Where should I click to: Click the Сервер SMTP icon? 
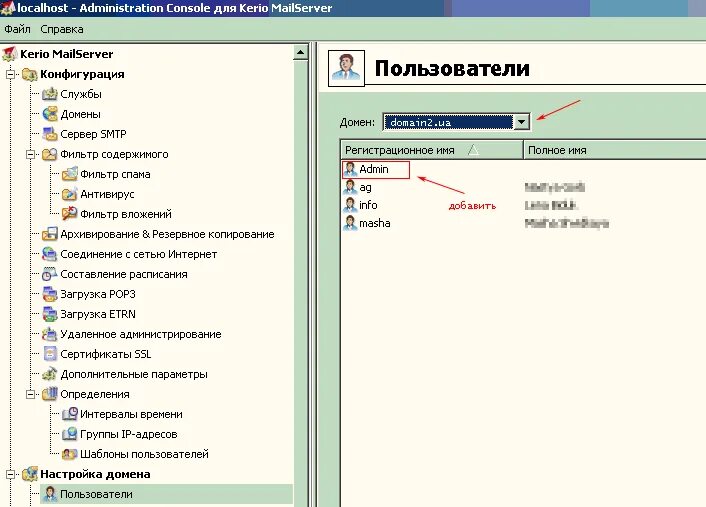50,134
